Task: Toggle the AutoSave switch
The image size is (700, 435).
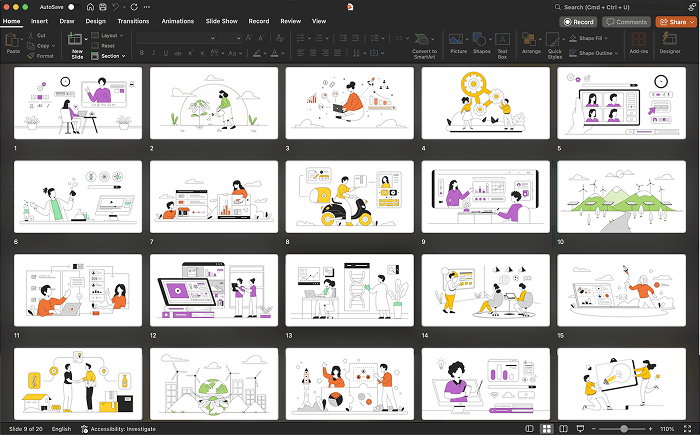Action: point(74,7)
